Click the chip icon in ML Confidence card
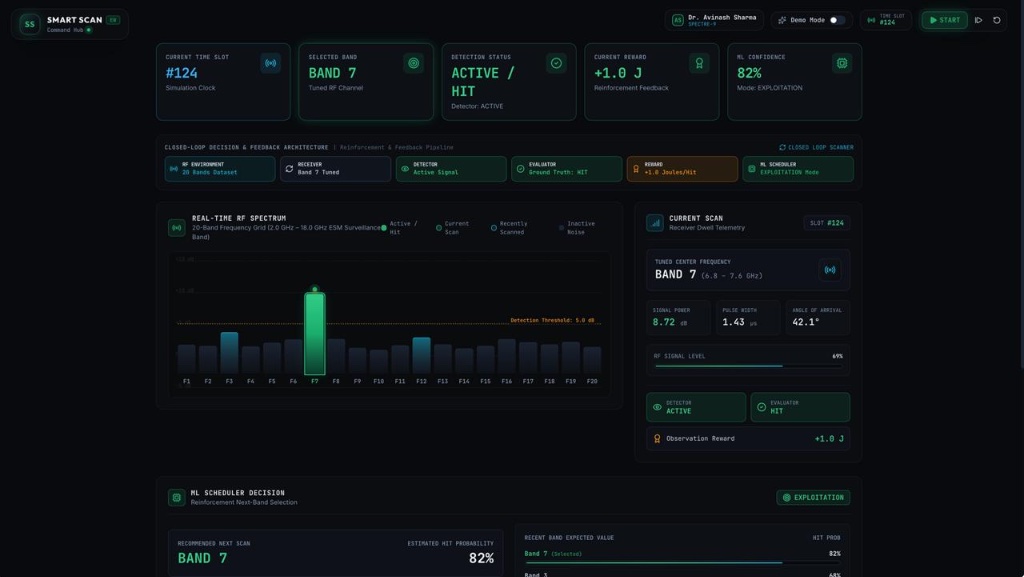The height and width of the screenshot is (577, 1024). coord(842,63)
